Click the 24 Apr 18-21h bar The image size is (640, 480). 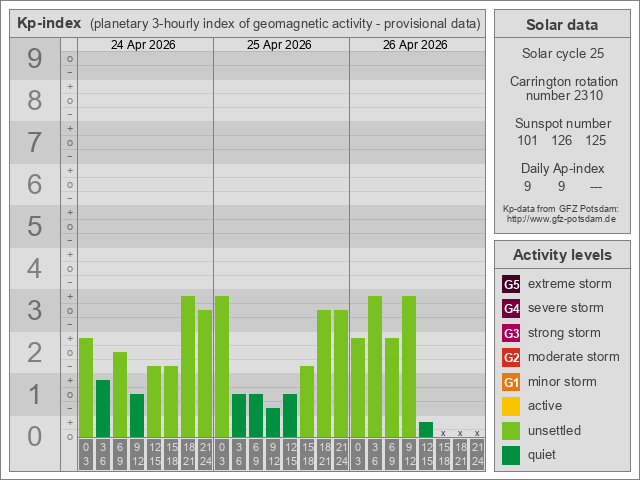click(188, 366)
